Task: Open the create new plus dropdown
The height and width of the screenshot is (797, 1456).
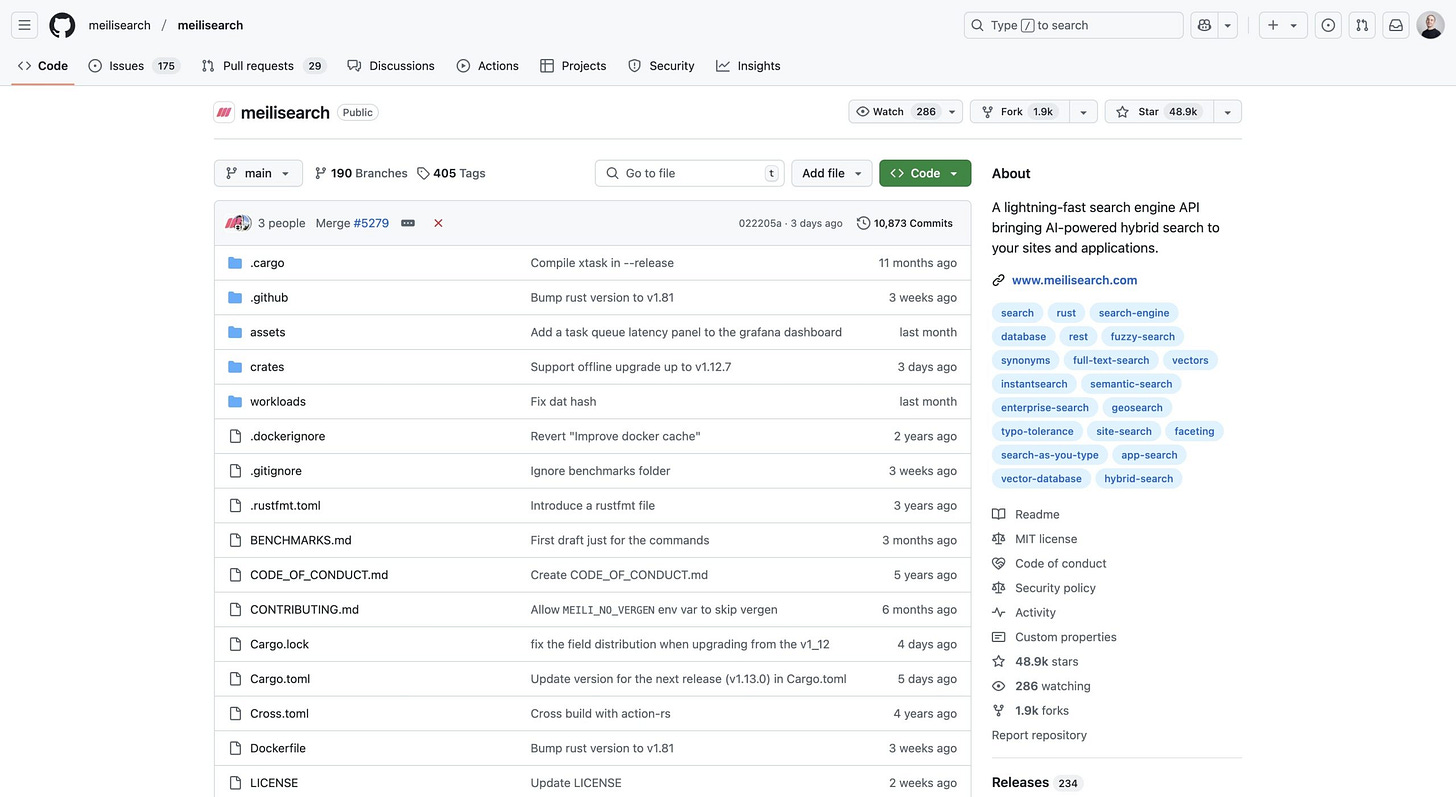Action: click(1283, 25)
